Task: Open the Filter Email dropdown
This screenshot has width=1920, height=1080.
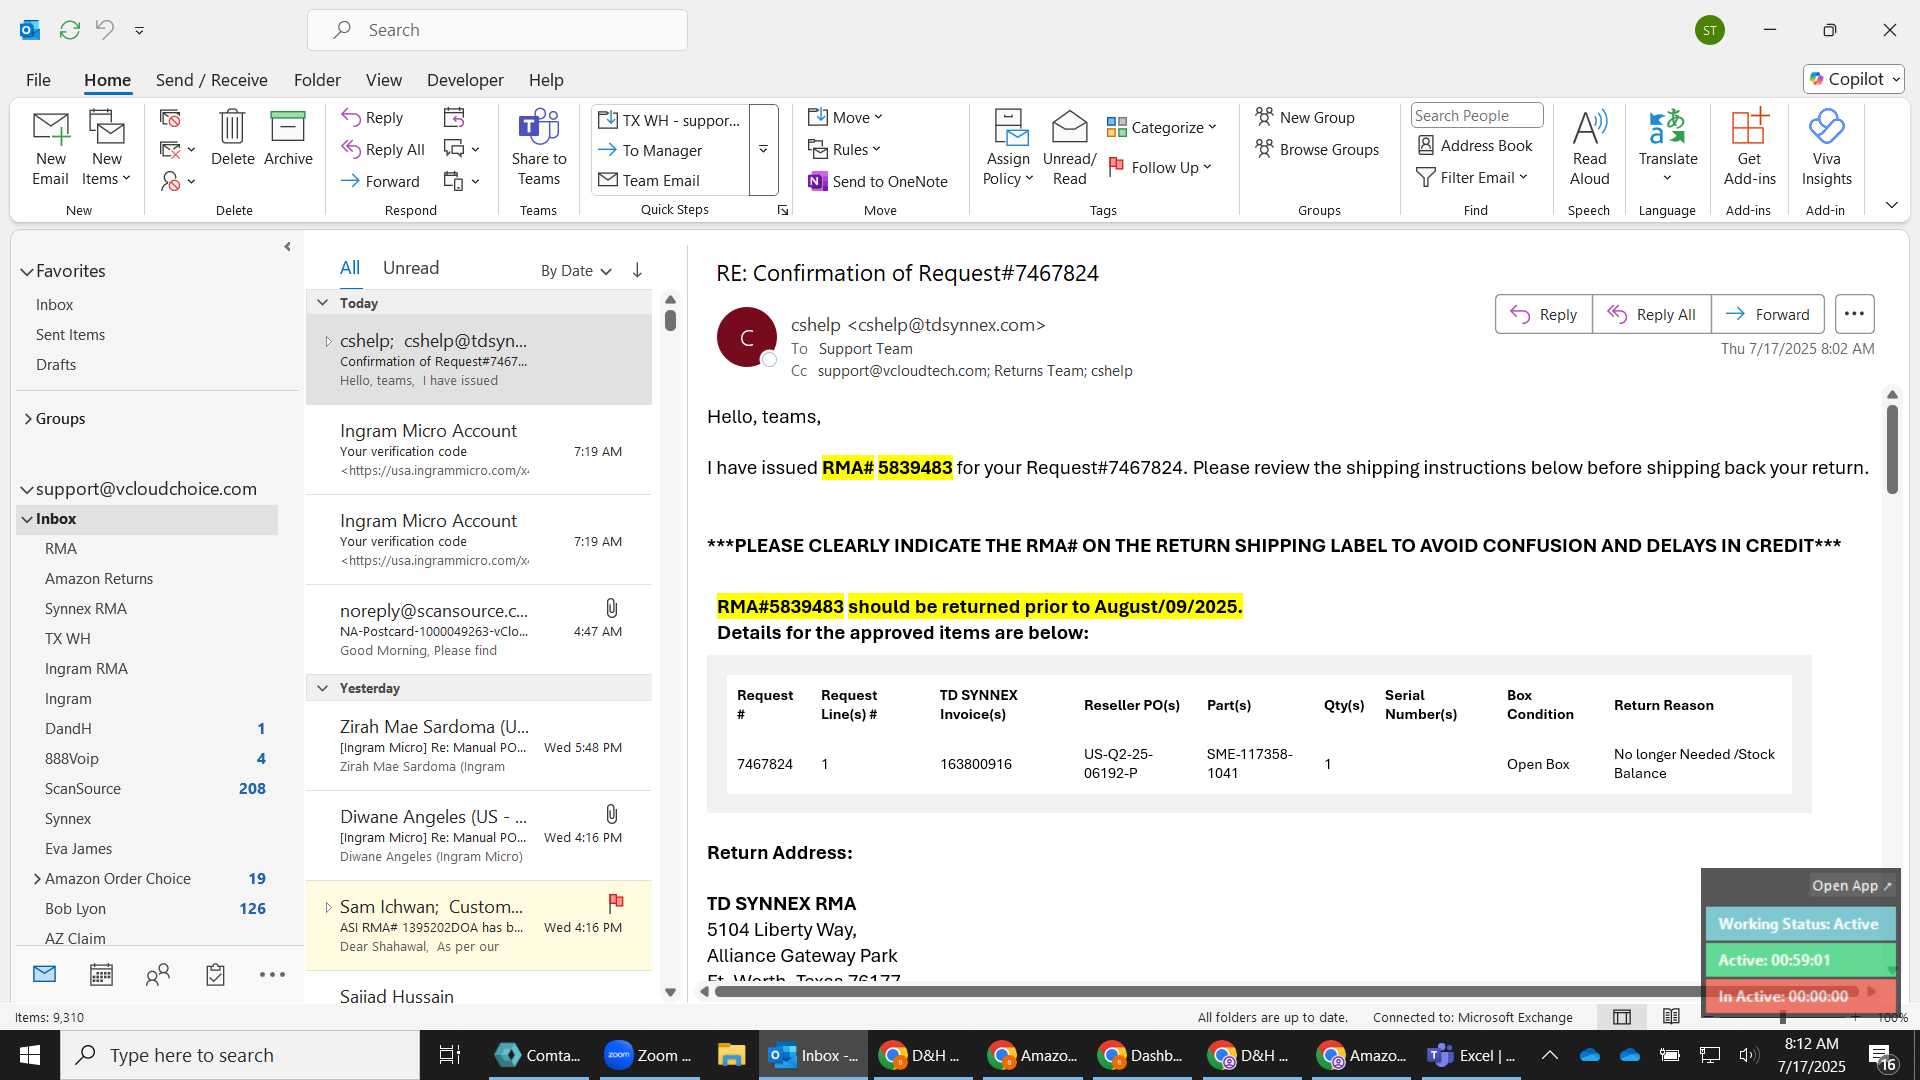Action: tap(1472, 177)
